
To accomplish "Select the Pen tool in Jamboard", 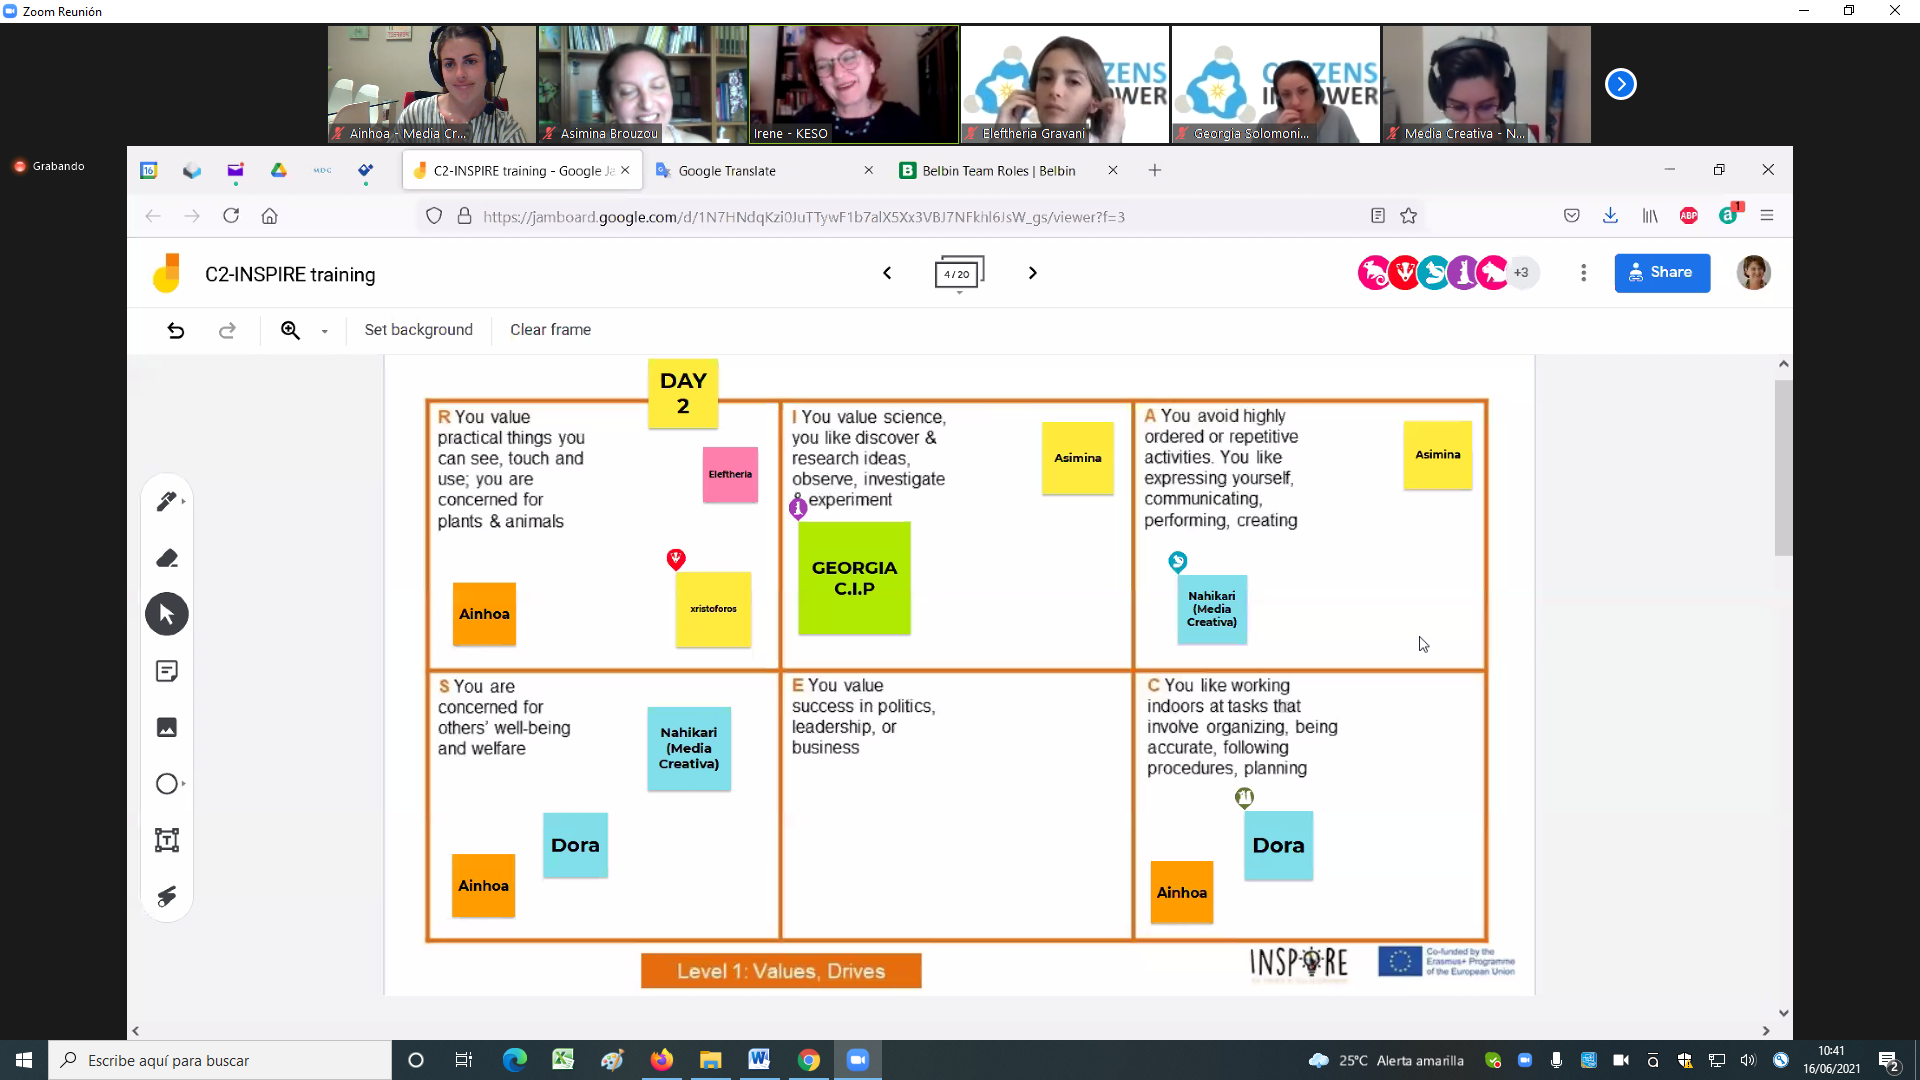I will [x=166, y=501].
